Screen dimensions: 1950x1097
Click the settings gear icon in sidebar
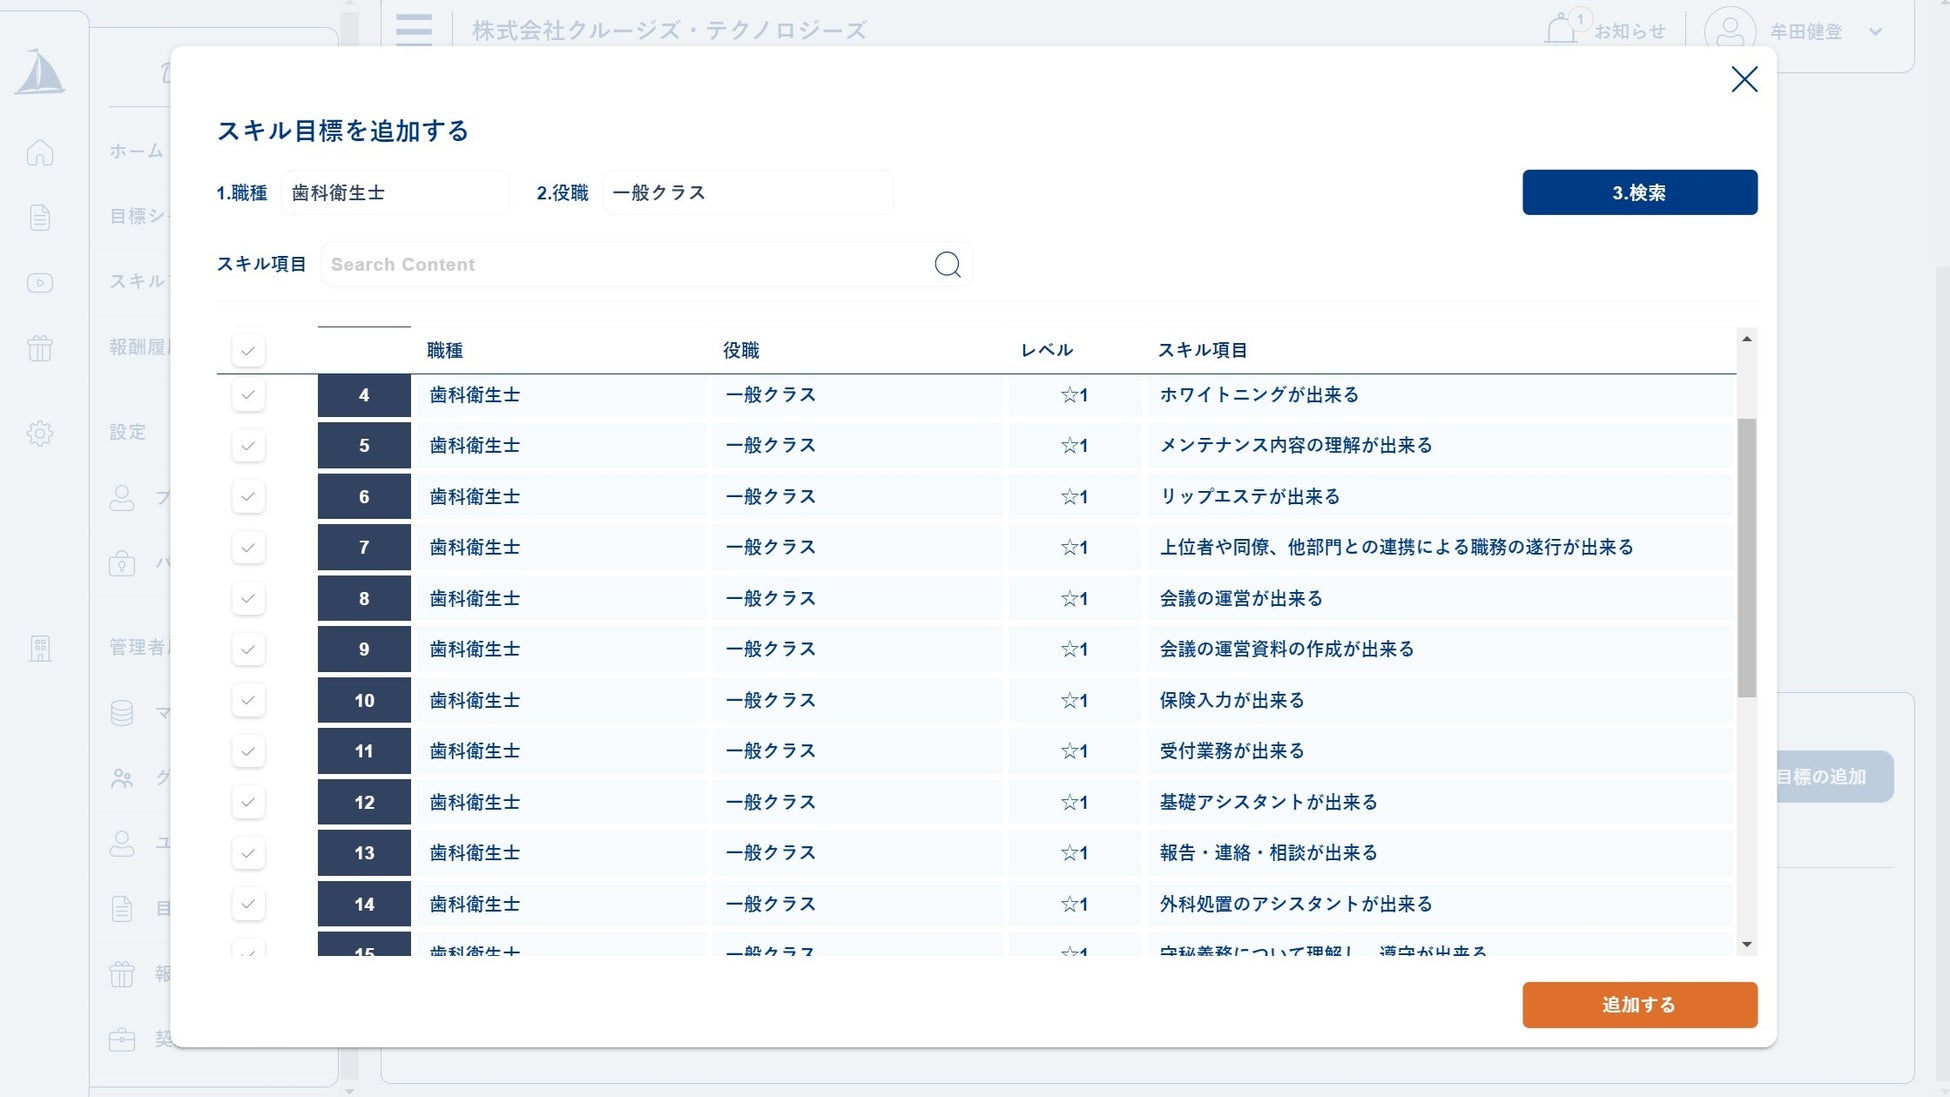click(40, 433)
